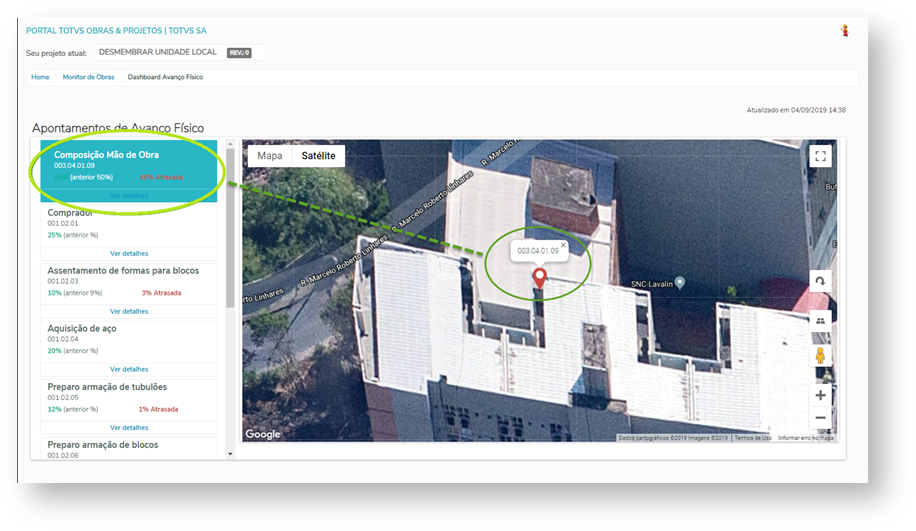916x531 pixels.
Task: Click the SNC-Lavalin place marker
Action: [680, 283]
